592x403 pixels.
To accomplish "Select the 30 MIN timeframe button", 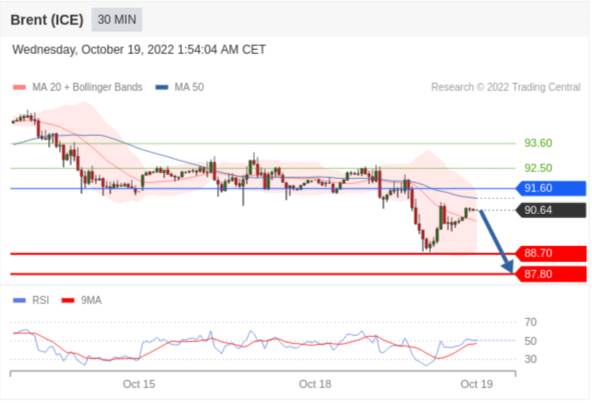I will coord(117,19).
